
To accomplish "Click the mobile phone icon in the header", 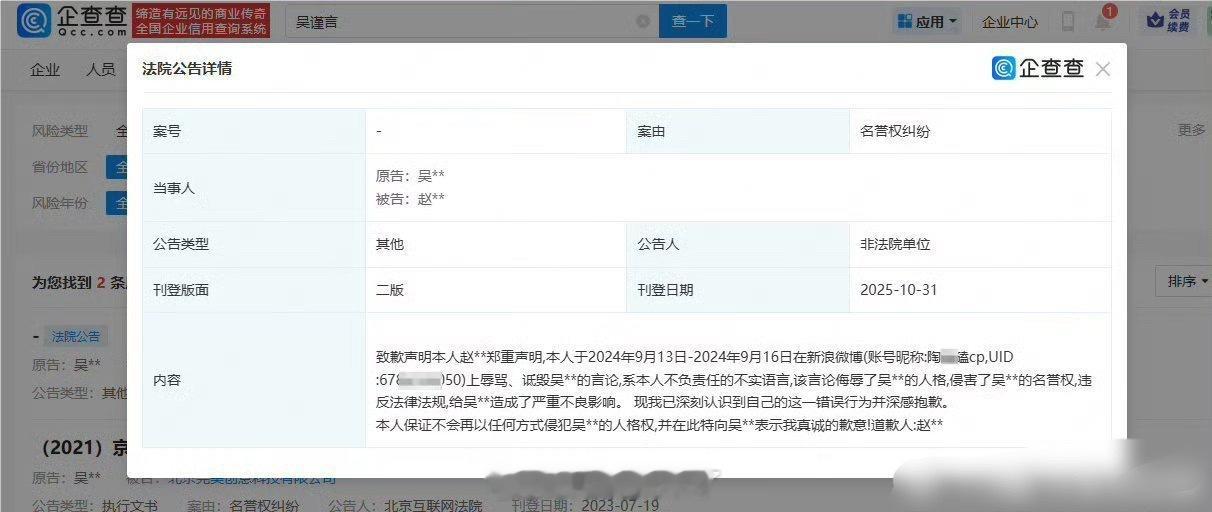I will (x=1068, y=21).
